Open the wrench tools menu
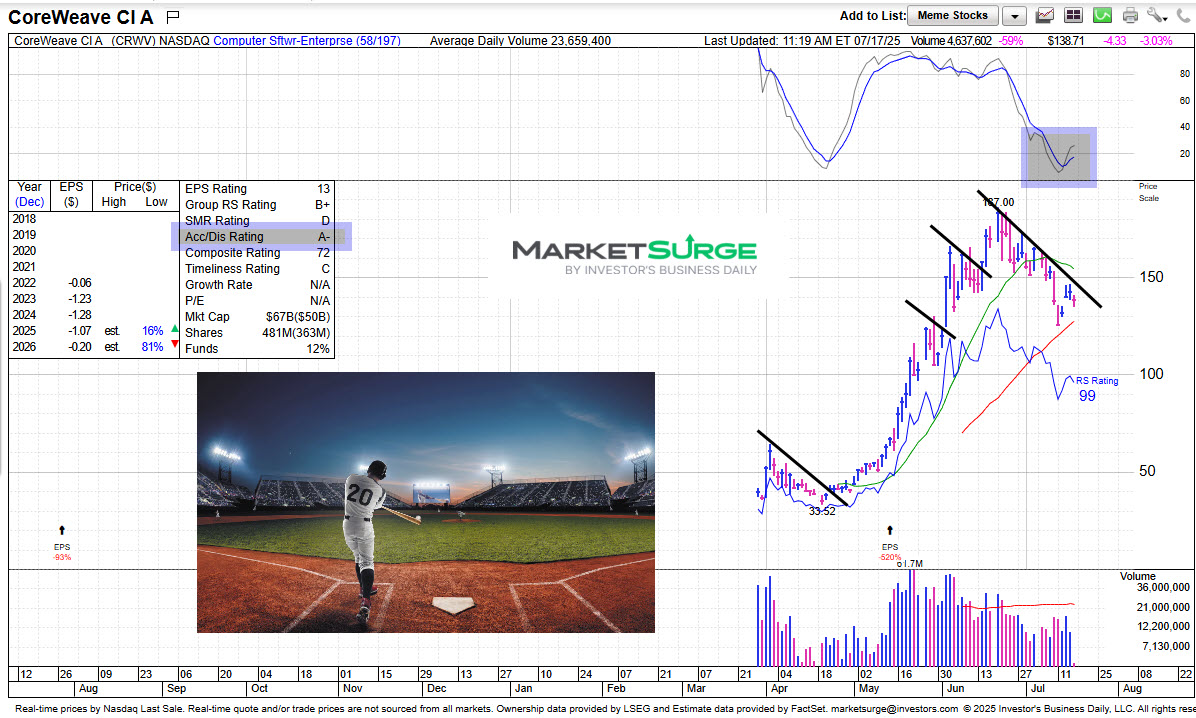 tap(1157, 15)
